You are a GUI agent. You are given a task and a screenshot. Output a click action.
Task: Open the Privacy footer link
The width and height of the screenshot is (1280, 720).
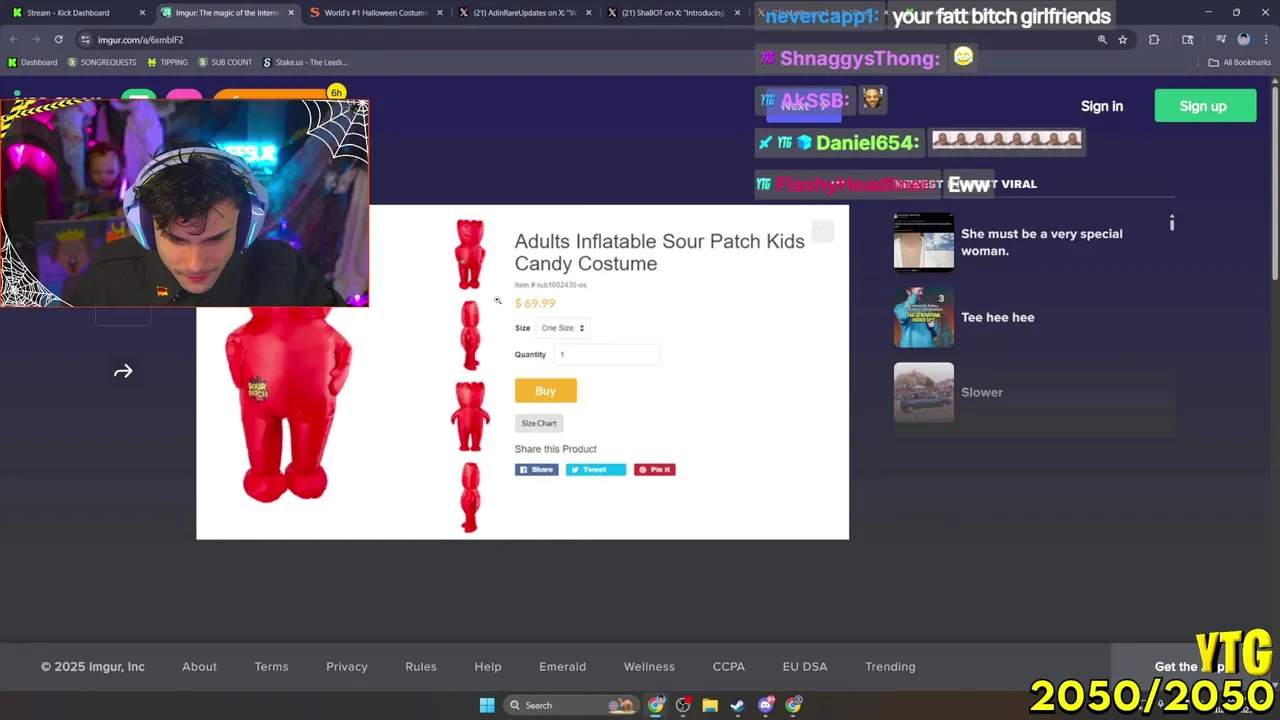click(347, 667)
